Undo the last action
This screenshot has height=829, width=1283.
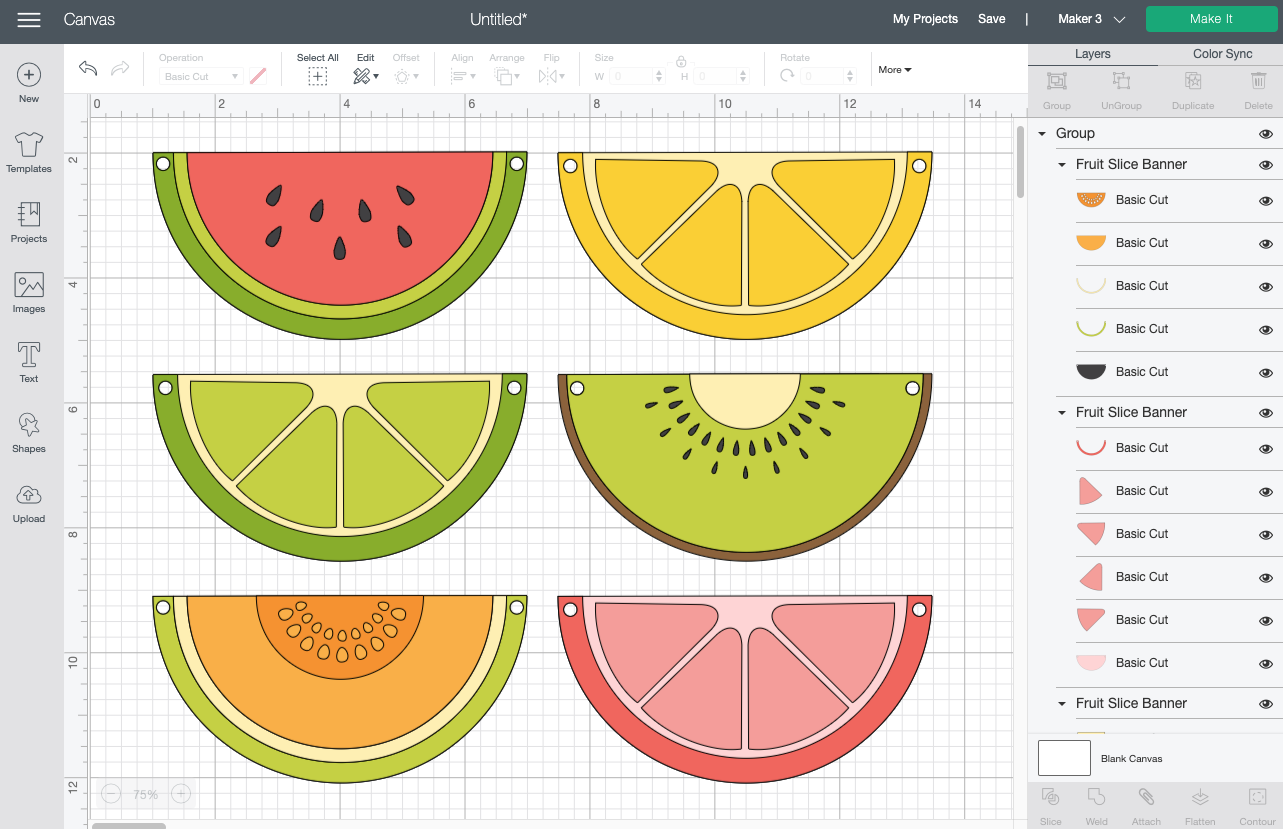click(x=88, y=68)
